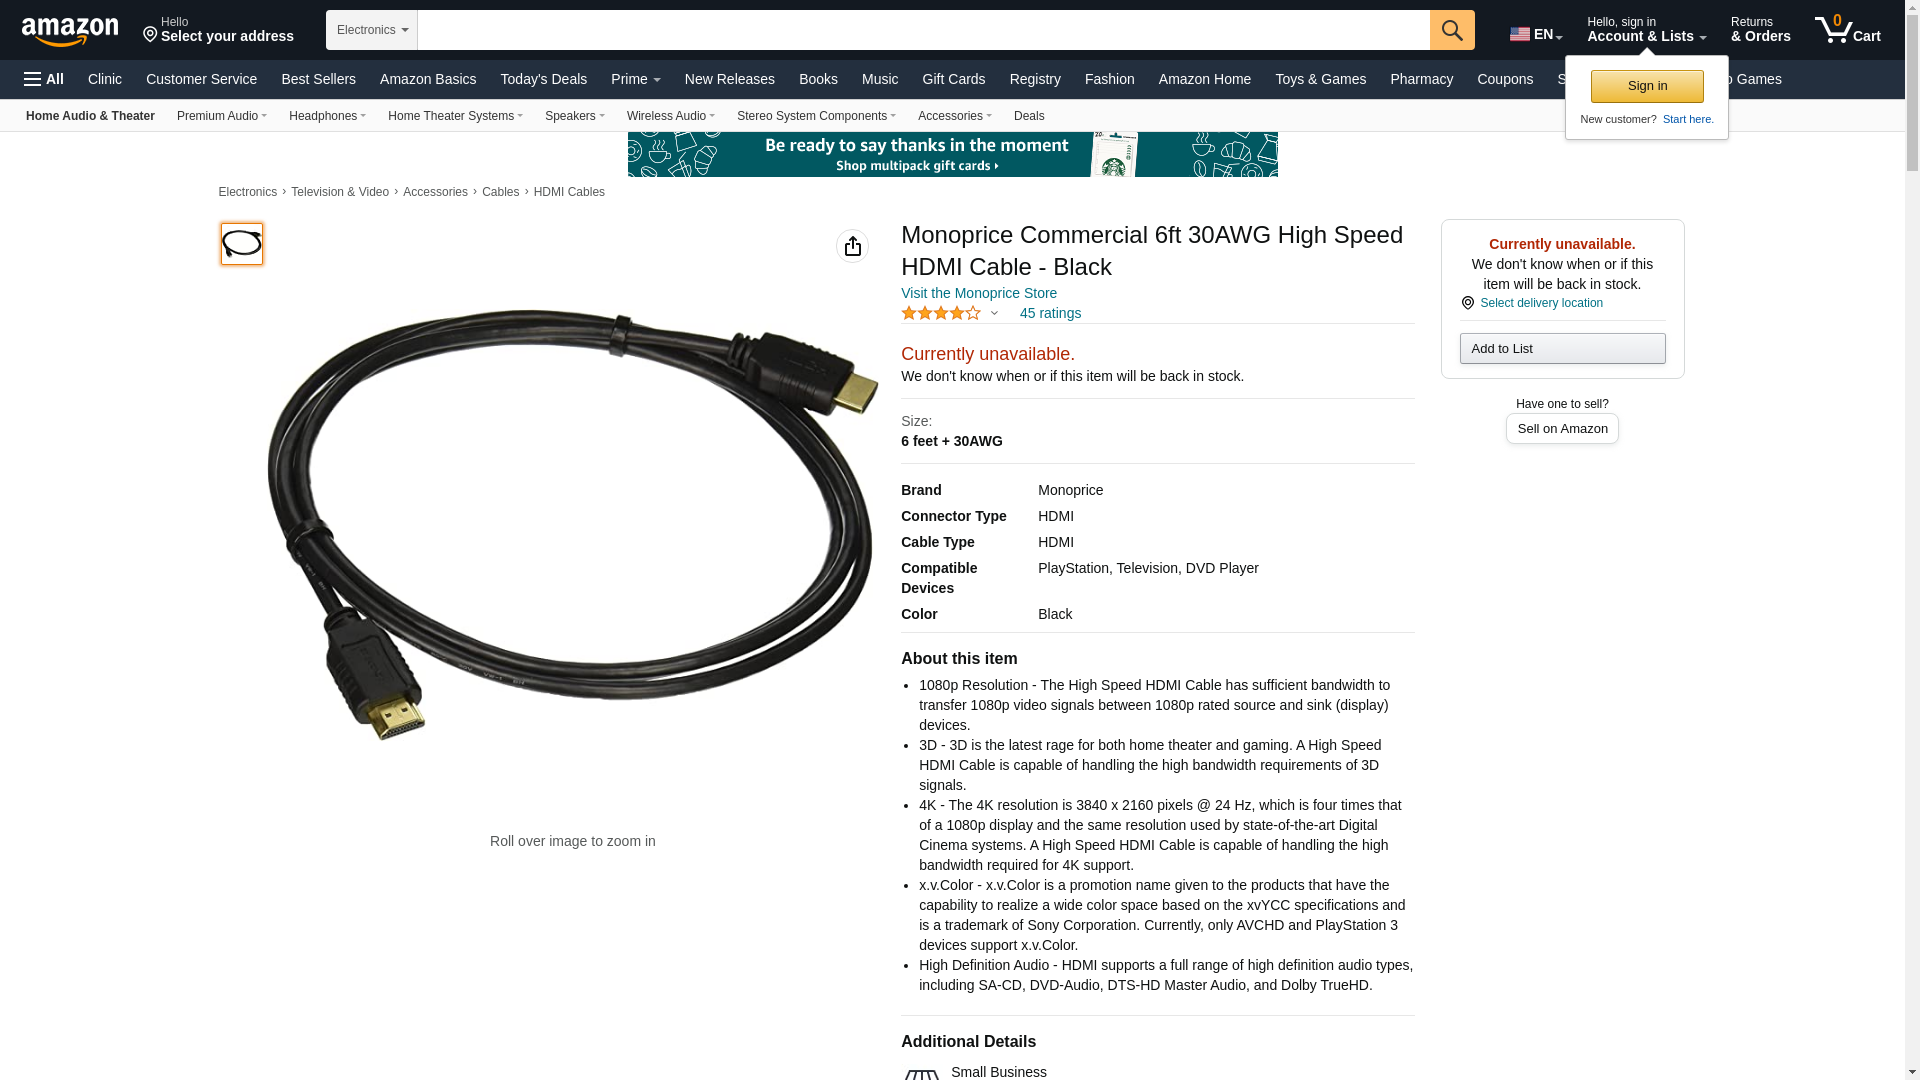The width and height of the screenshot is (1920, 1080).
Task: Visit the Monoprice Store link
Action: pyautogui.click(x=979, y=293)
